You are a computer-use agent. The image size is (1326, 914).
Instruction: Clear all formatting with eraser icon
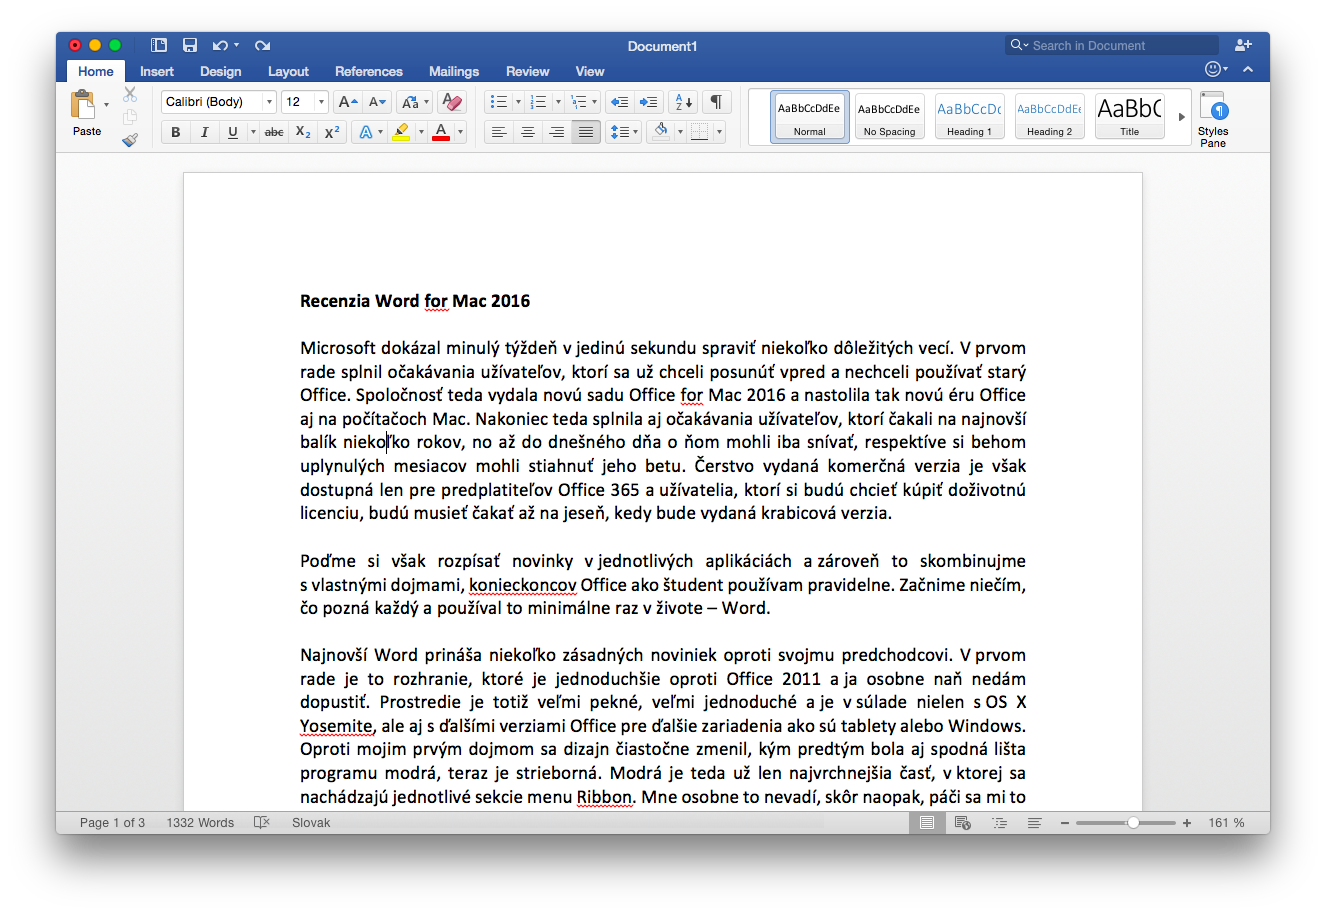tap(452, 102)
